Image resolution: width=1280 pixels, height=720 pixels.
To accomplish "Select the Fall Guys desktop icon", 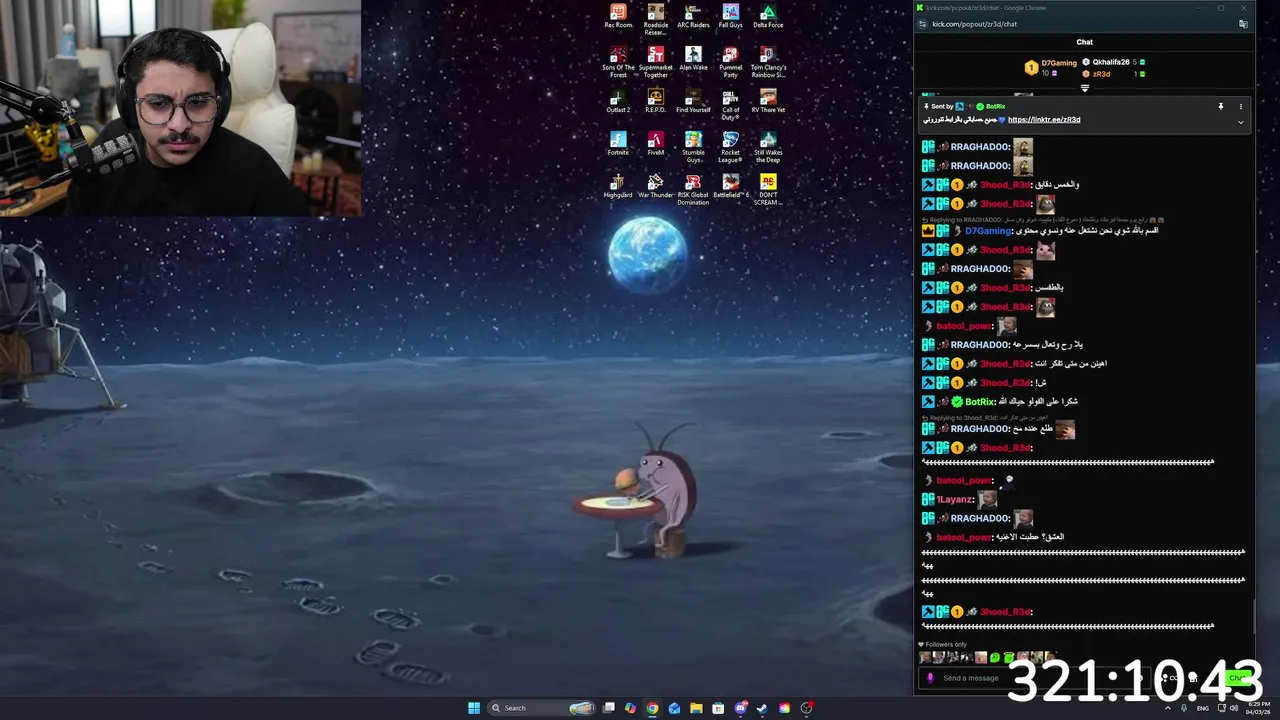I will pyautogui.click(x=731, y=17).
